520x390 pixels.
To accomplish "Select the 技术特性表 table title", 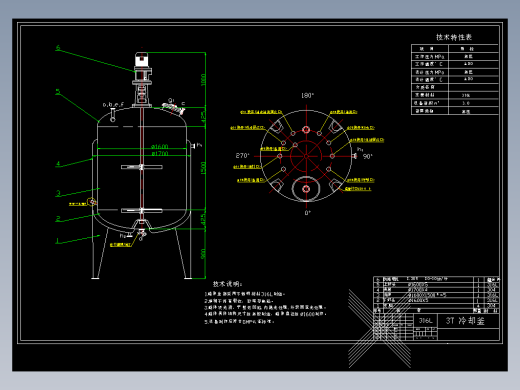I will (x=454, y=37).
